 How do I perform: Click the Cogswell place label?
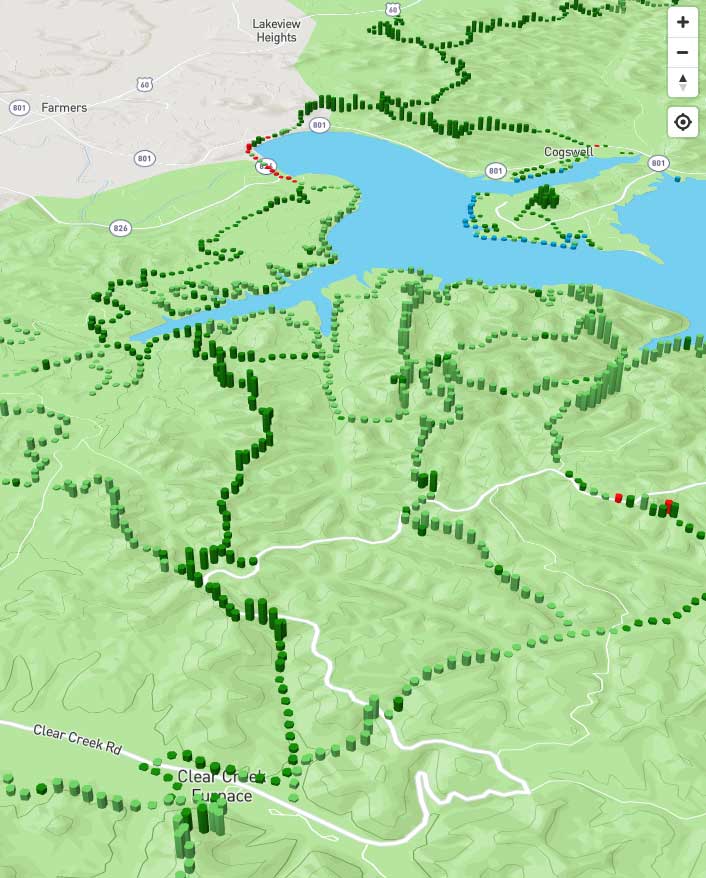tap(568, 152)
